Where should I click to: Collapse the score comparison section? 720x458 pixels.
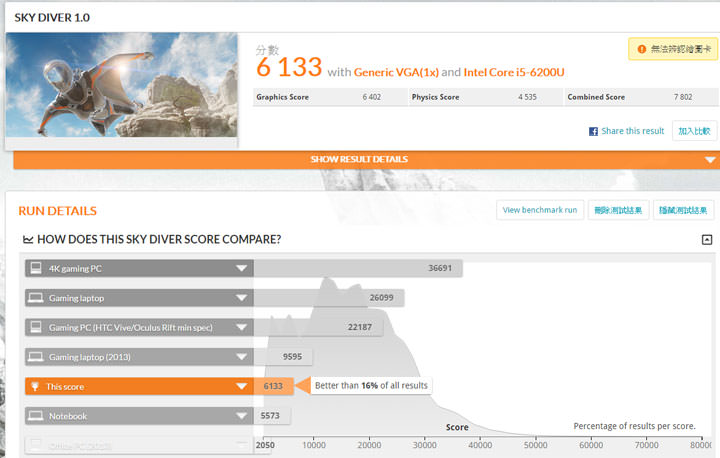(706, 240)
